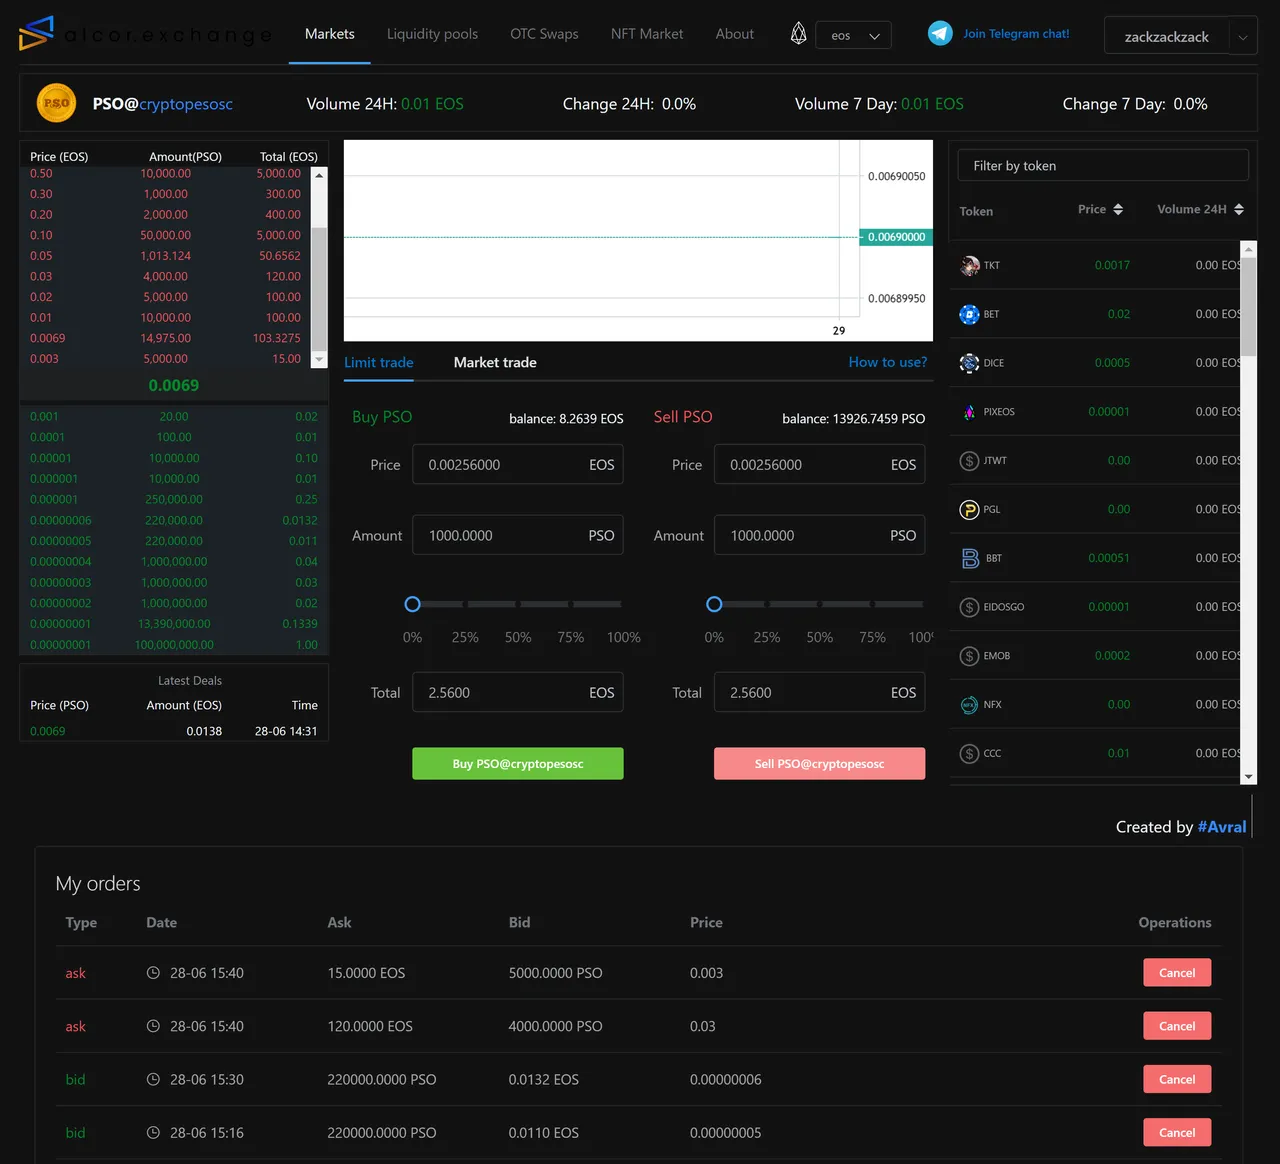Click the Join Telegram chat link

(1016, 34)
